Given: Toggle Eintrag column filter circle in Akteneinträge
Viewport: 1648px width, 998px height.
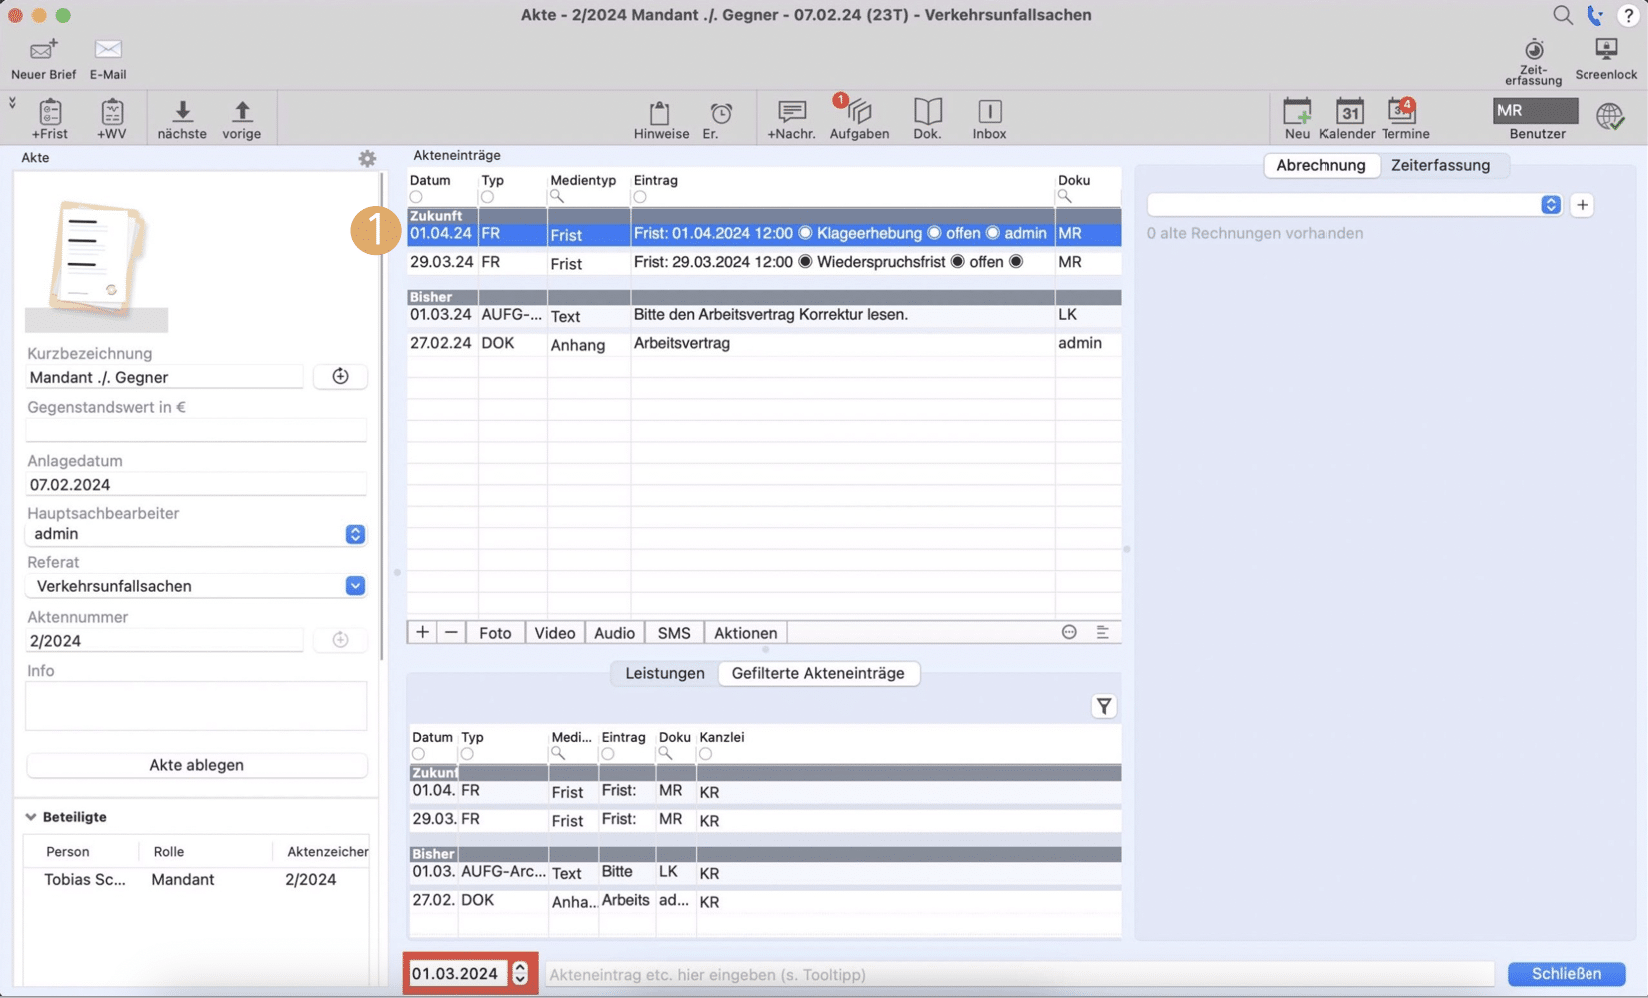Looking at the screenshot, I should pos(640,197).
